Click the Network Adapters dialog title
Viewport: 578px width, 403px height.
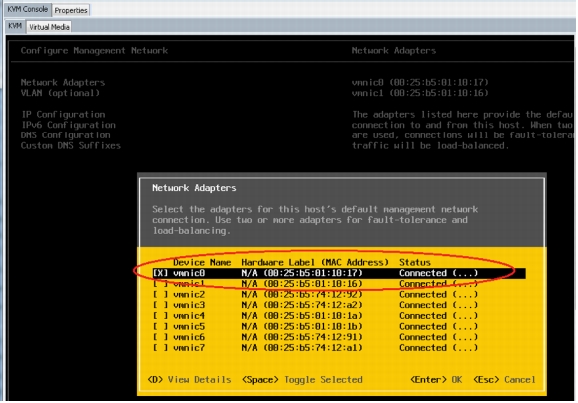194,188
